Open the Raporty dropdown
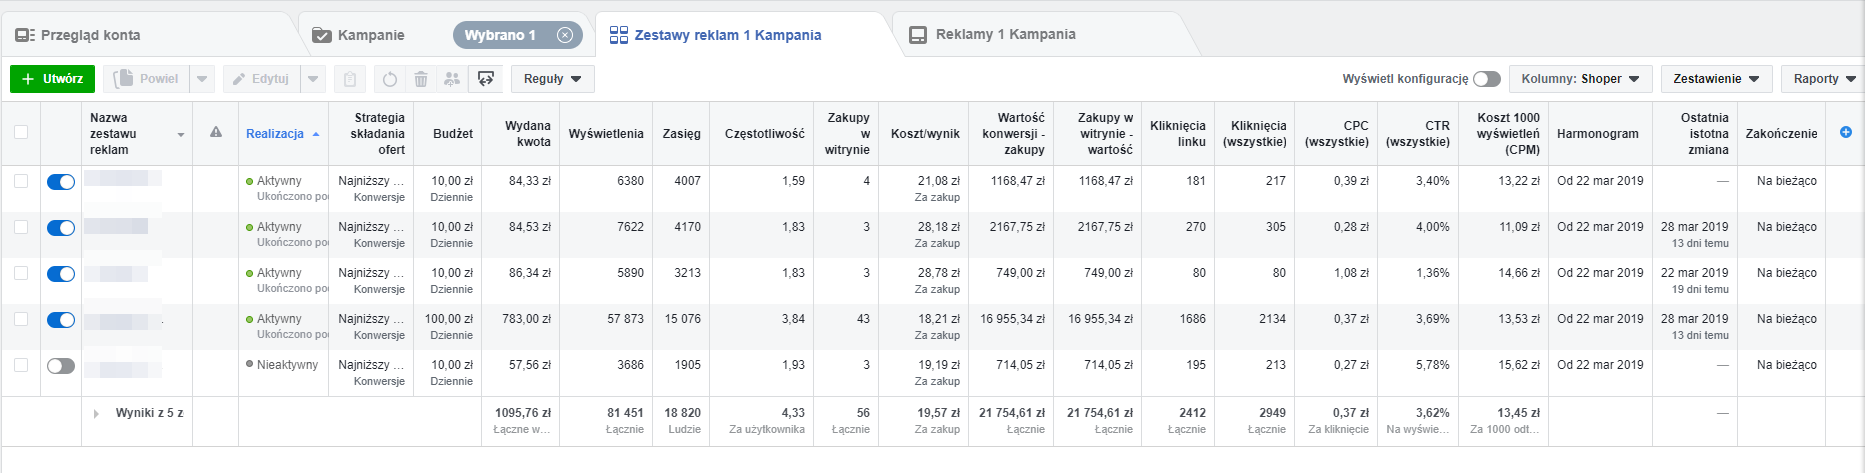This screenshot has height=473, width=1865. coord(1823,79)
